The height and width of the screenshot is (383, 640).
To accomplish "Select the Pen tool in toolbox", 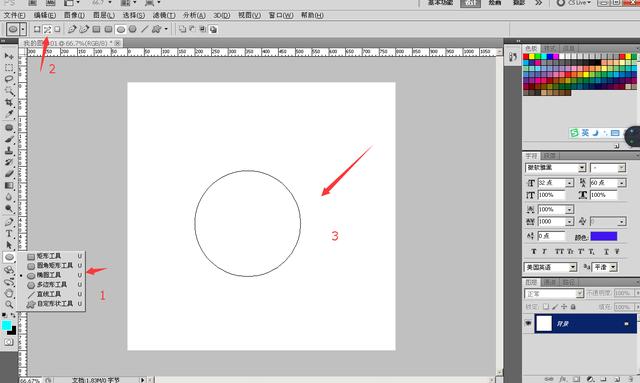I will 9,223.
